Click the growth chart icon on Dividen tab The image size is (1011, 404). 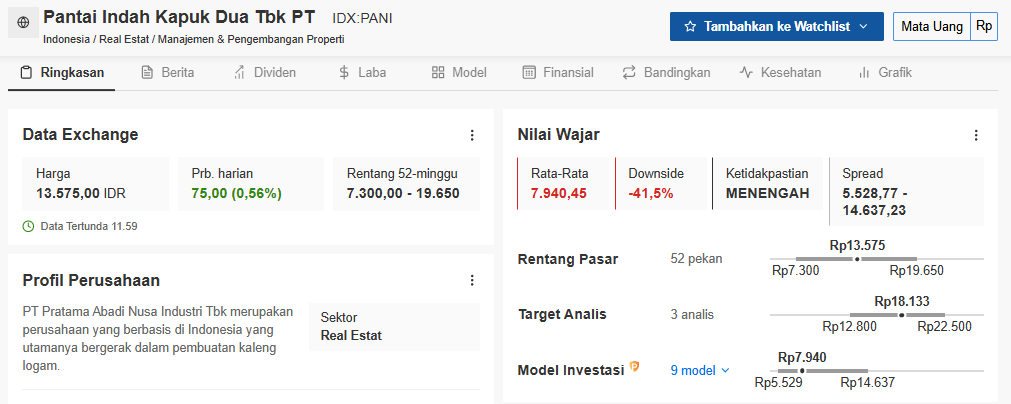point(240,72)
